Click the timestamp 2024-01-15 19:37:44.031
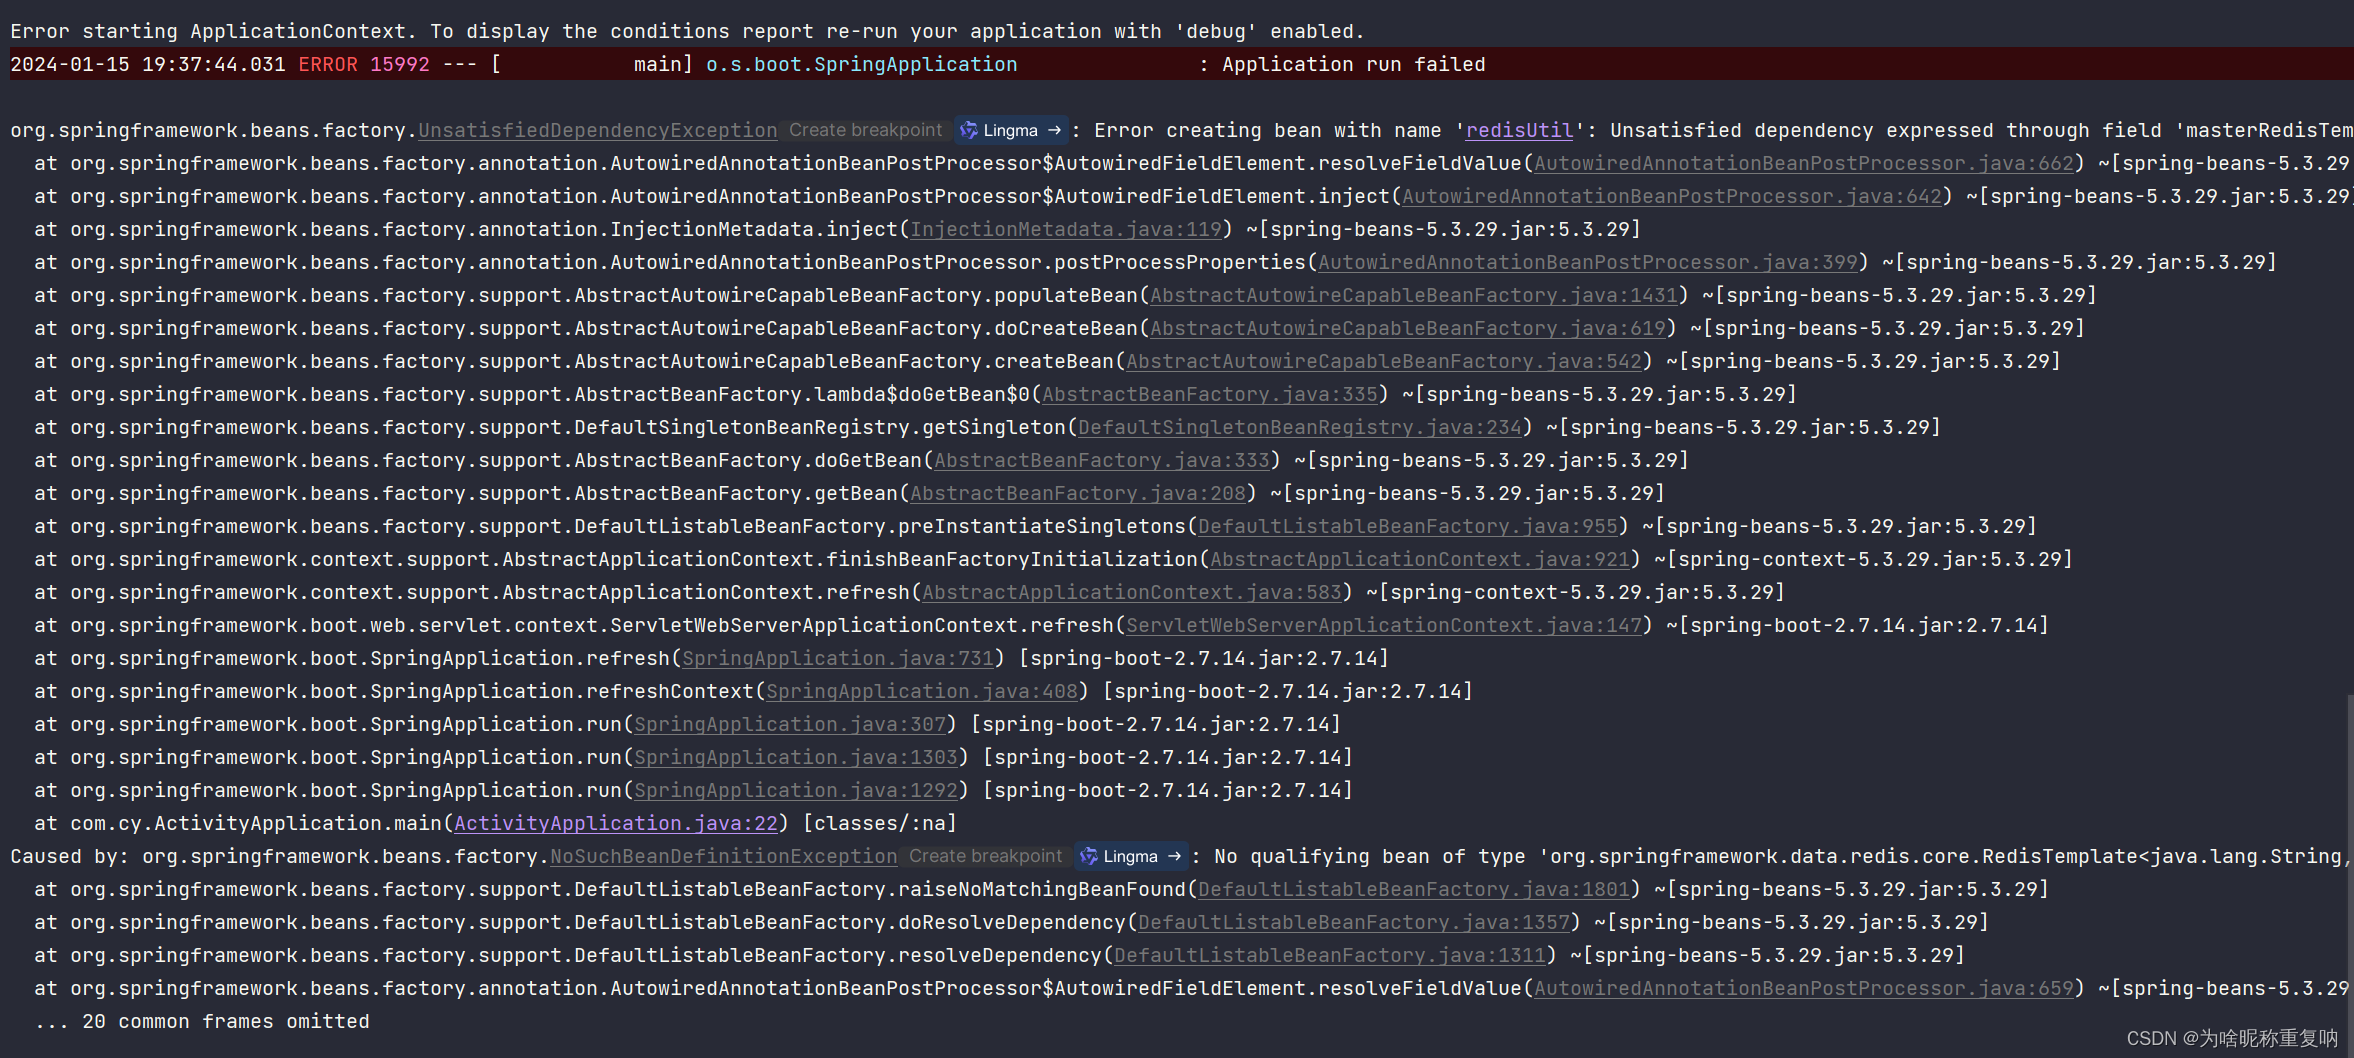 (x=148, y=64)
